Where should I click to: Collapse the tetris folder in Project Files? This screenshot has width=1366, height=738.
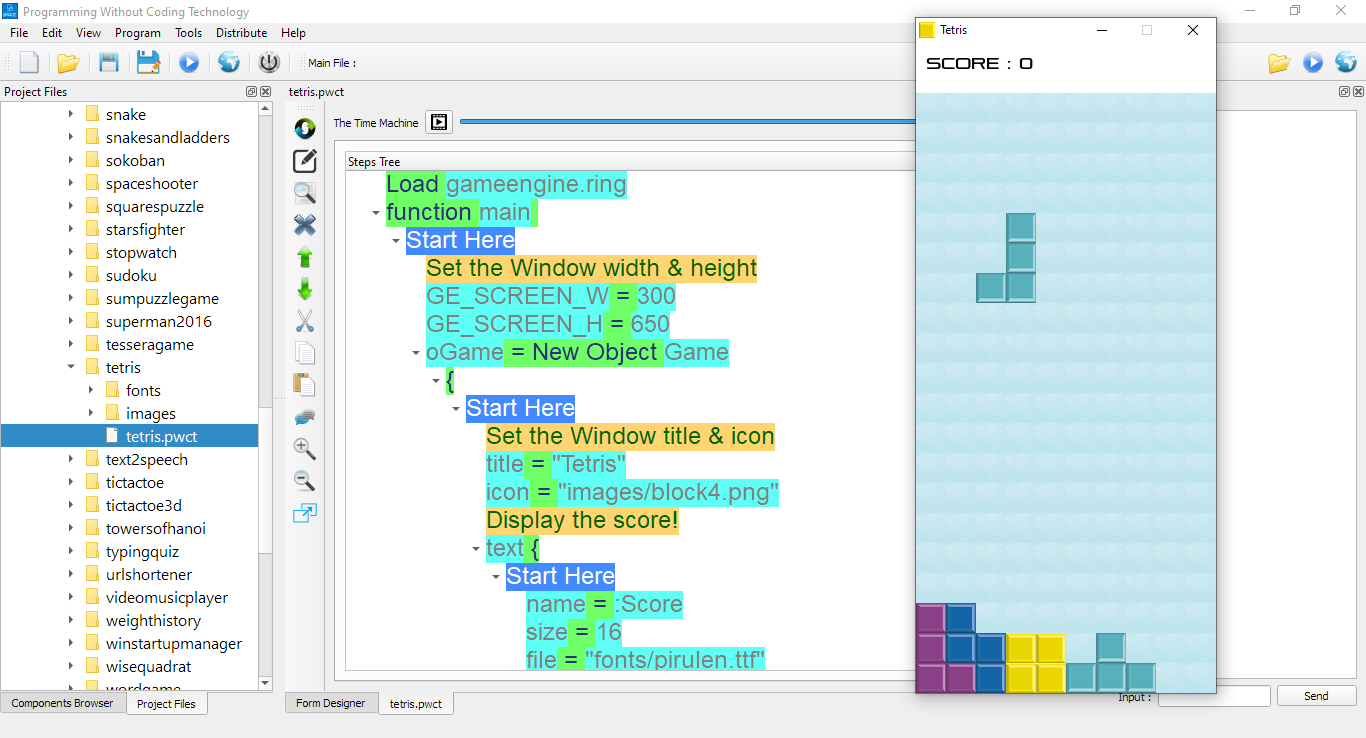click(71, 367)
